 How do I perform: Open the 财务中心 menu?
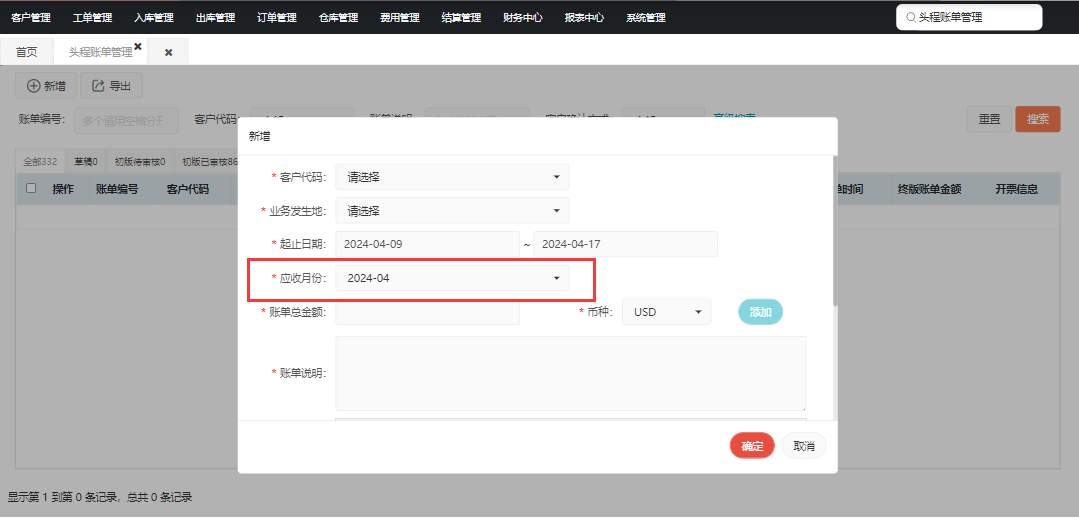(x=523, y=18)
